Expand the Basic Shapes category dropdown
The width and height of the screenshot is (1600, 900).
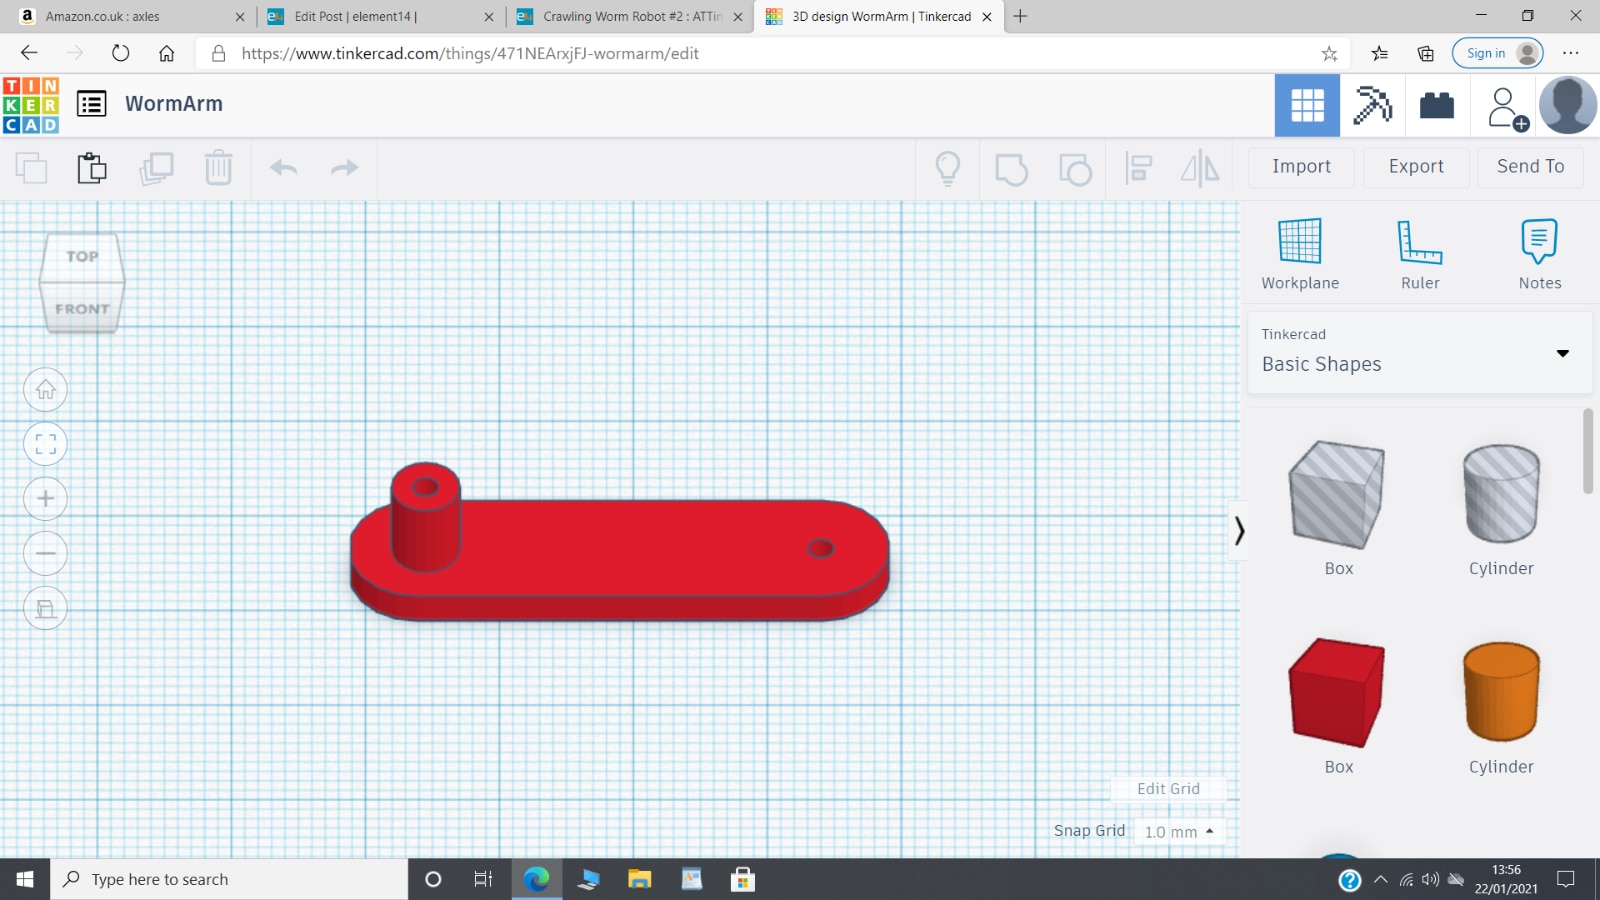point(1562,353)
